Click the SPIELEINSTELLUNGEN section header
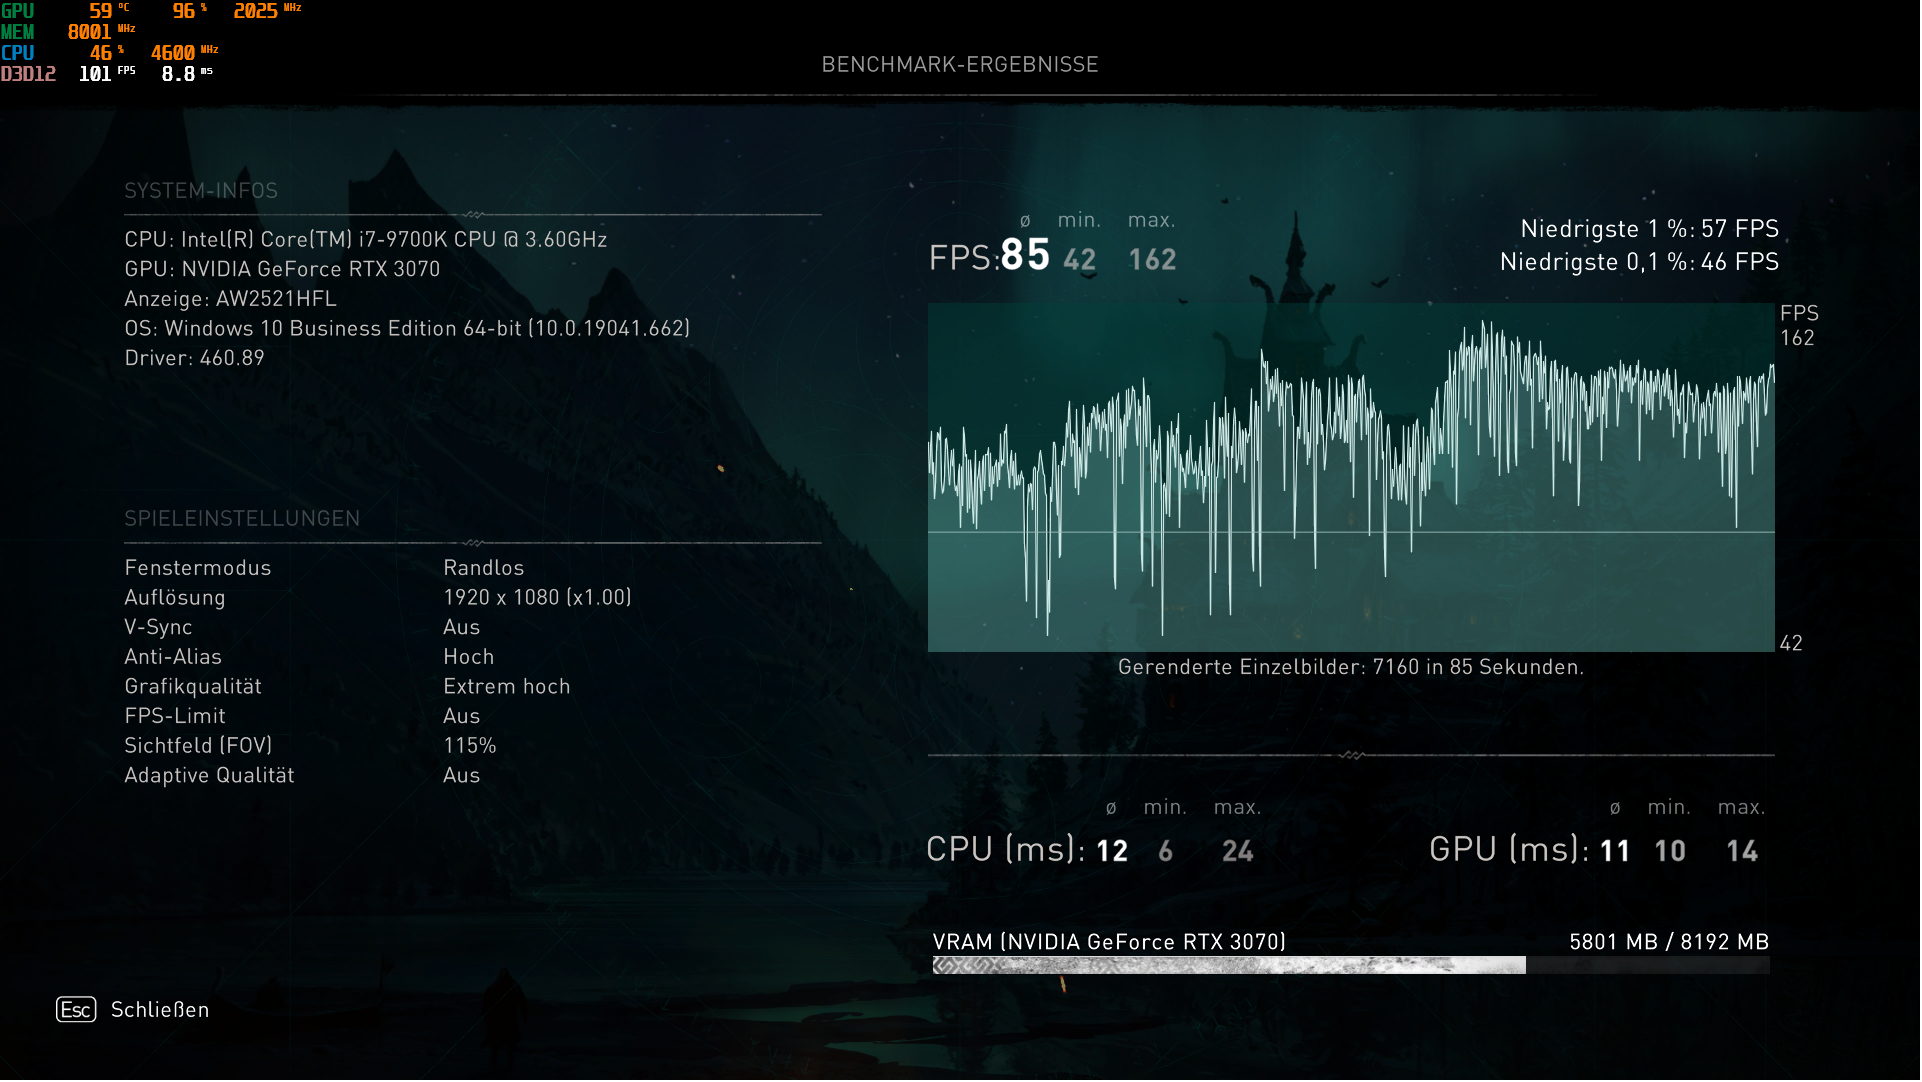Screen dimensions: 1922x1082 242,519
